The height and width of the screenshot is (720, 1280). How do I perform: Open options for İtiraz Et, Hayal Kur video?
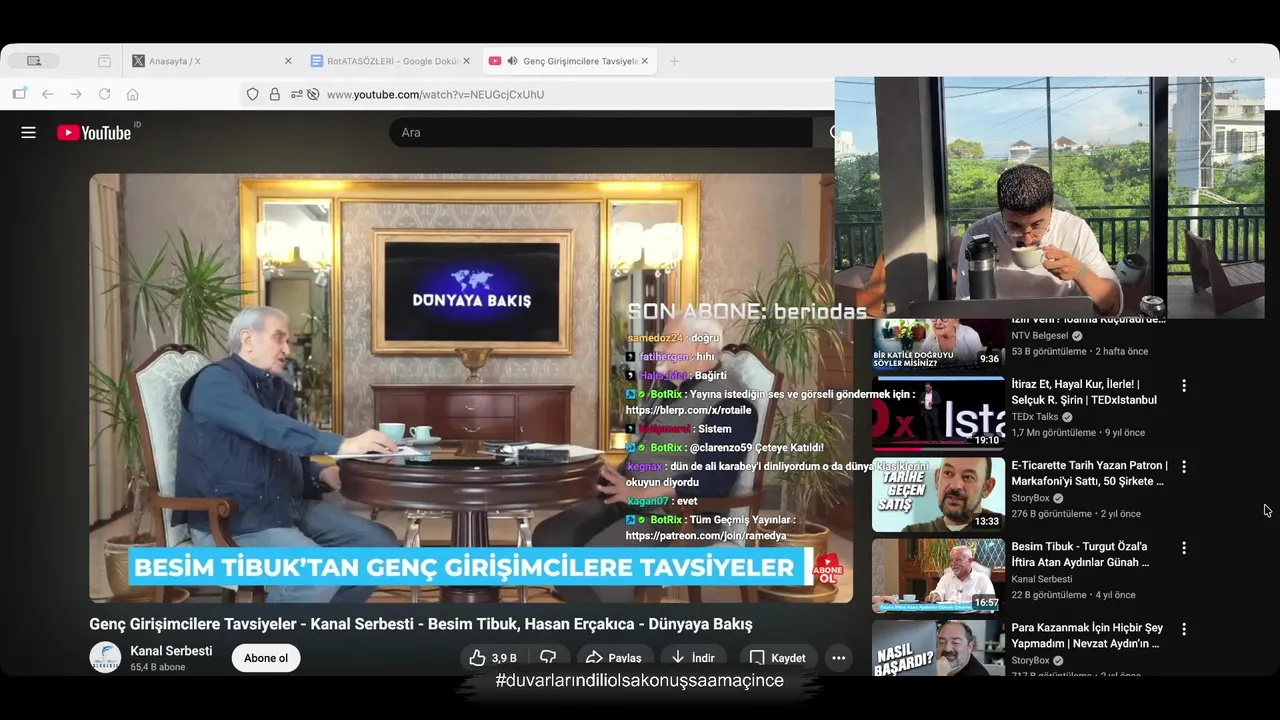point(1184,385)
